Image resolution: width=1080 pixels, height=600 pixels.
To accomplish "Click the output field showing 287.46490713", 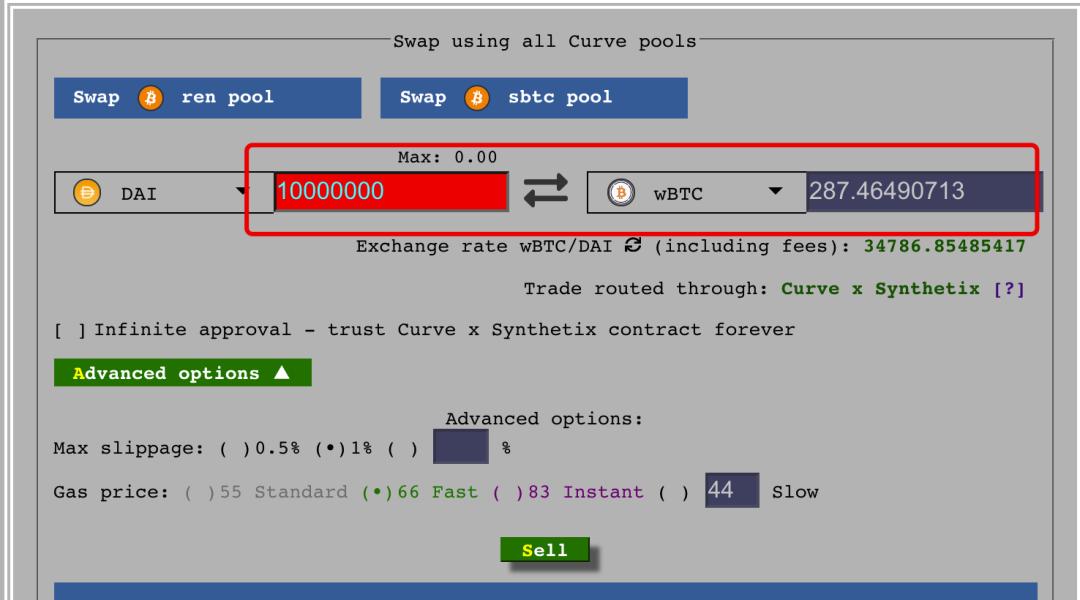I will click(924, 192).
